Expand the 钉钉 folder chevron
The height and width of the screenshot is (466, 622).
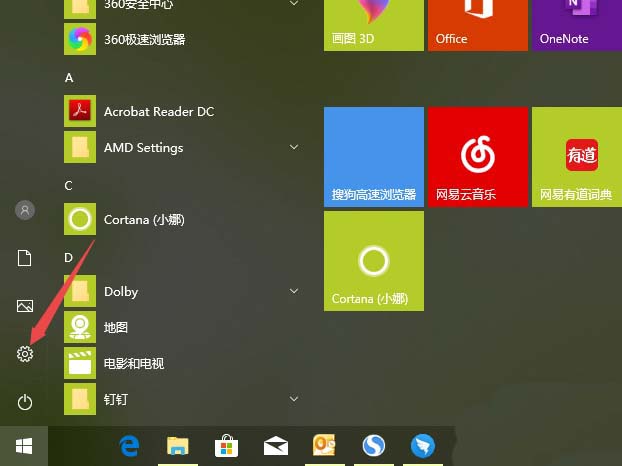(294, 399)
